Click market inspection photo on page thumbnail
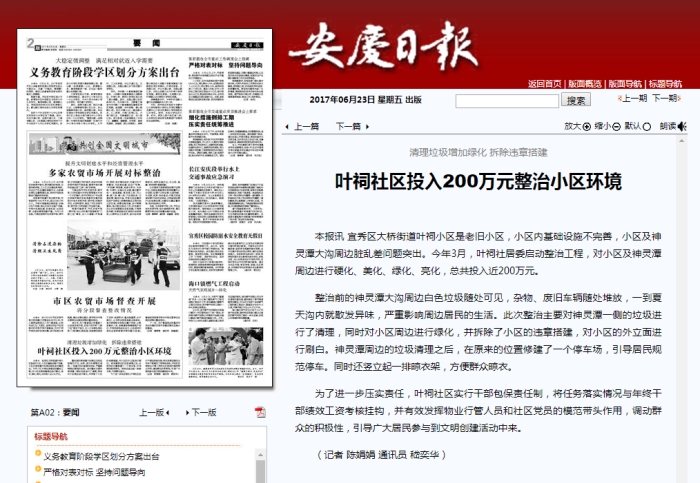700x483 pixels. pos(124,255)
